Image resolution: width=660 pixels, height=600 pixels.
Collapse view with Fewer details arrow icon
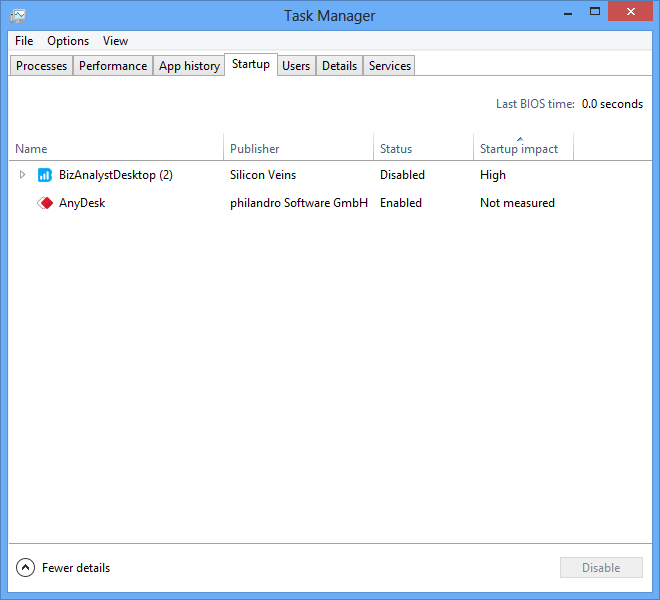25,568
